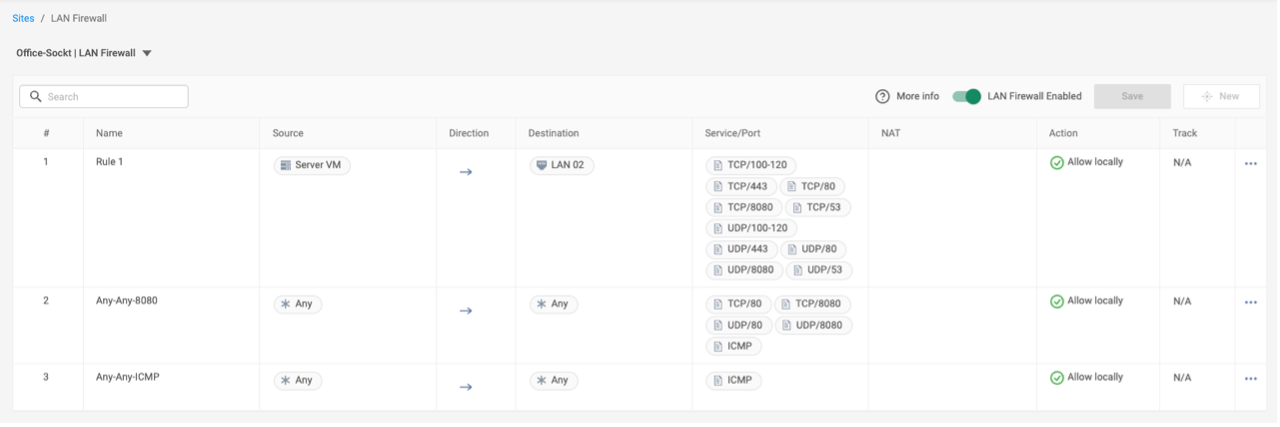
Task: Click the Any source chip in rule 2
Action: 298,304
